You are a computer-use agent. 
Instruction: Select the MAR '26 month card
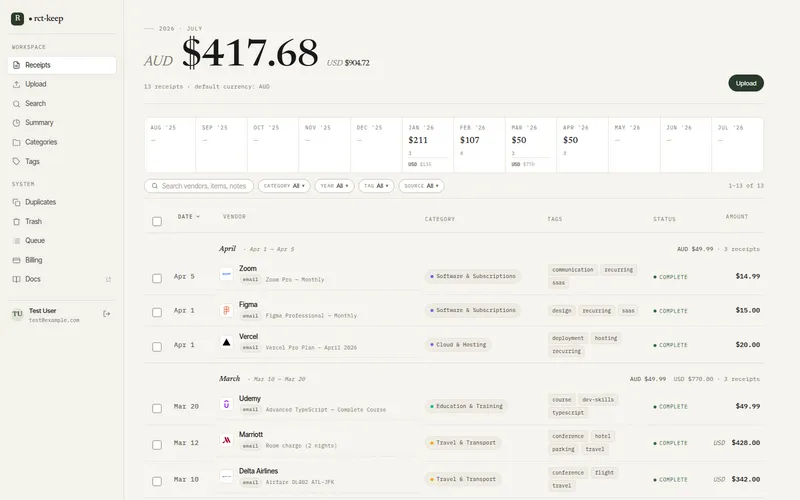click(531, 145)
